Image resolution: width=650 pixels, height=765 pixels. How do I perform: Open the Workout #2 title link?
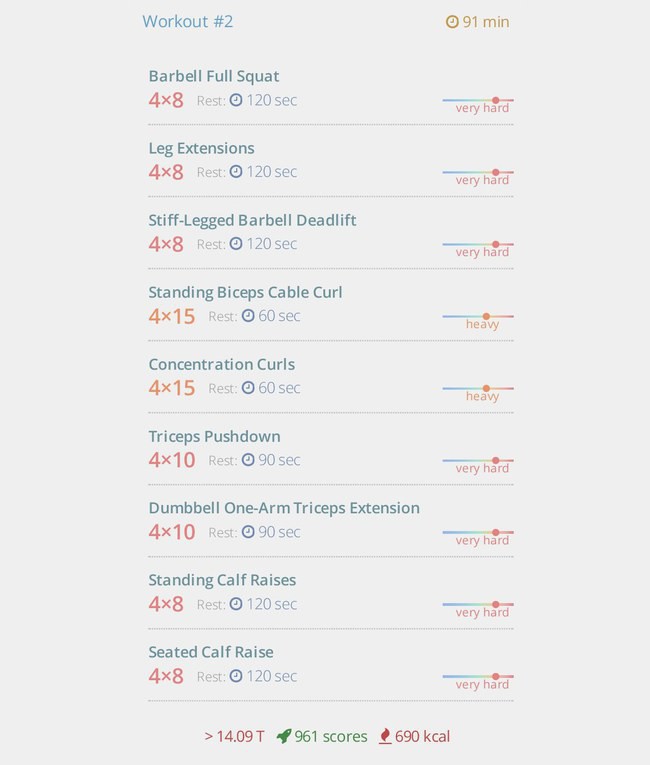188,21
